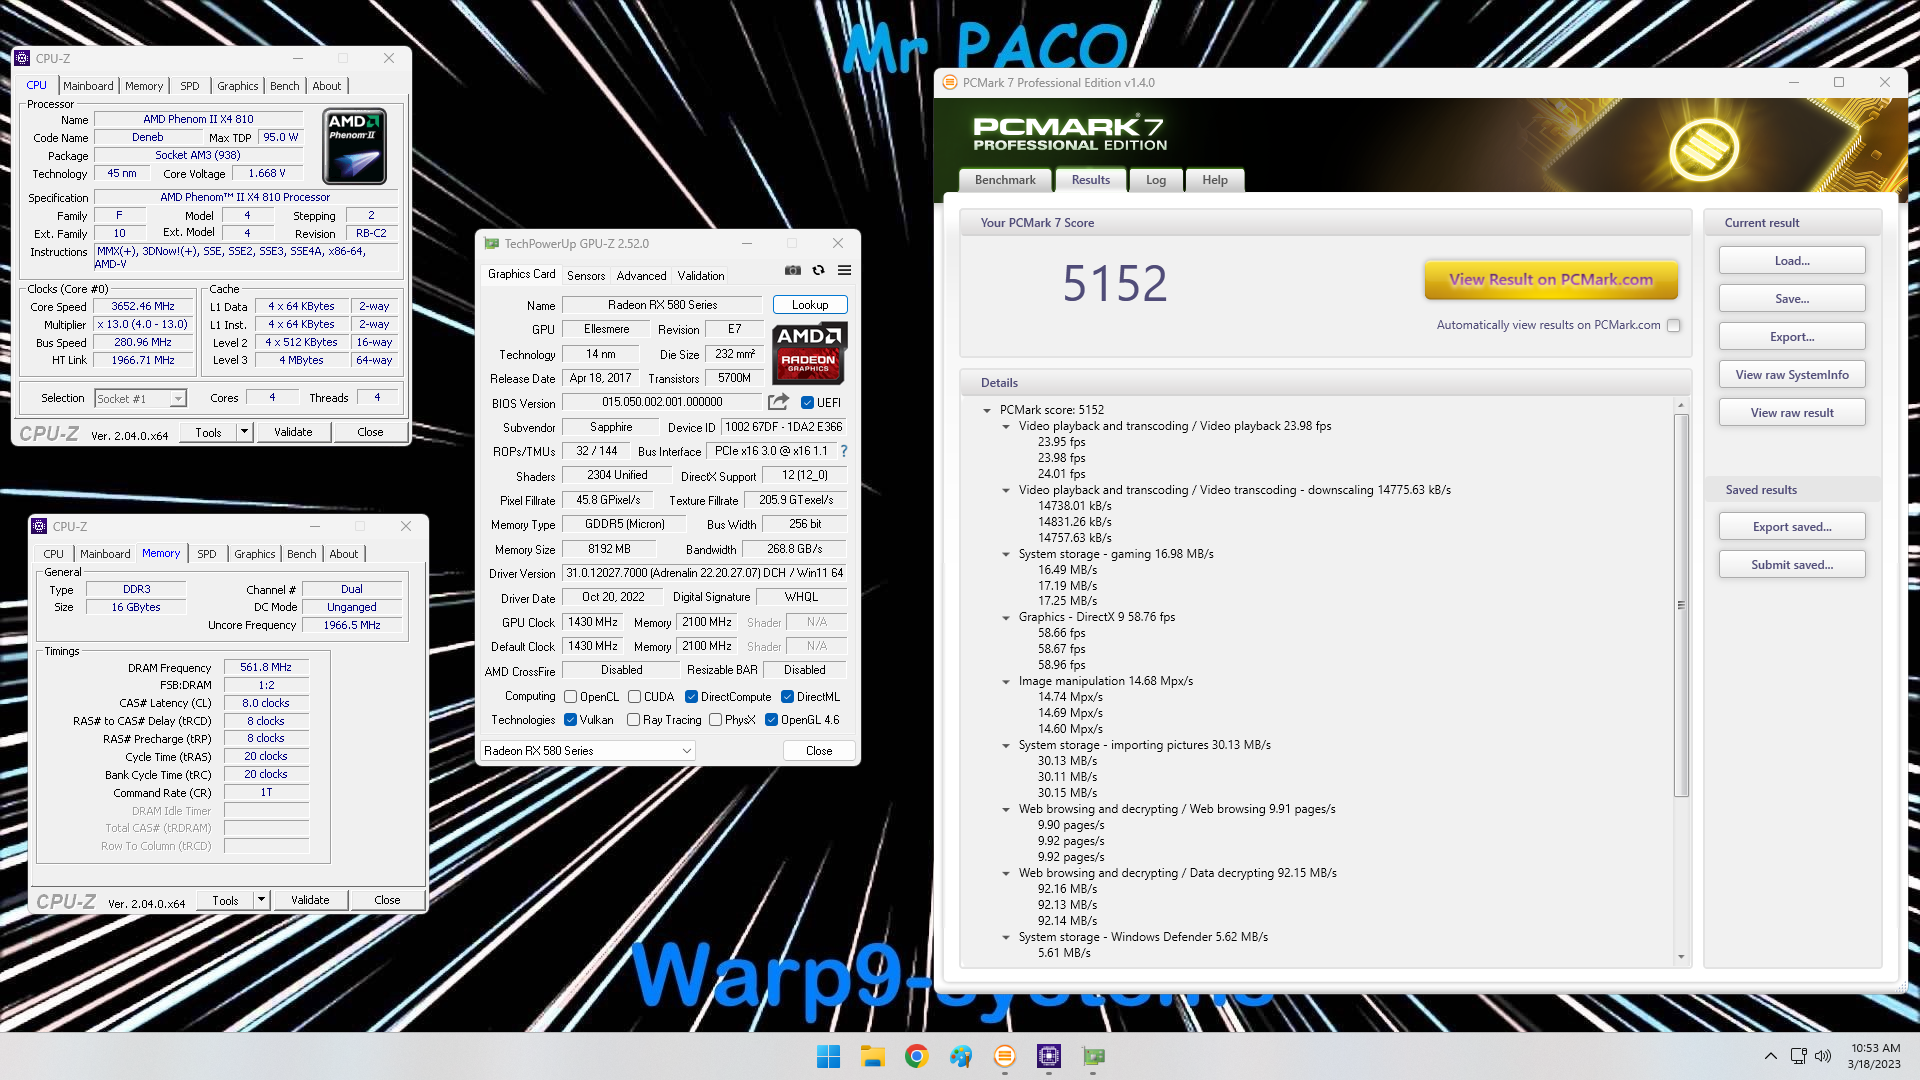Open the Tools dropdown arrow in lower CPU-Z
This screenshot has width=1920, height=1080.
[x=261, y=900]
